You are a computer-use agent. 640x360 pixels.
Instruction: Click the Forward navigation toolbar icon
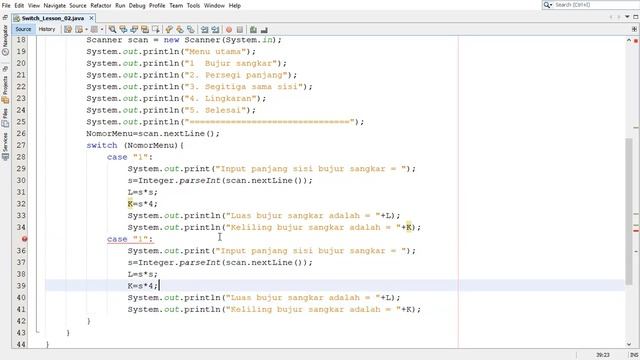(x=94, y=29)
